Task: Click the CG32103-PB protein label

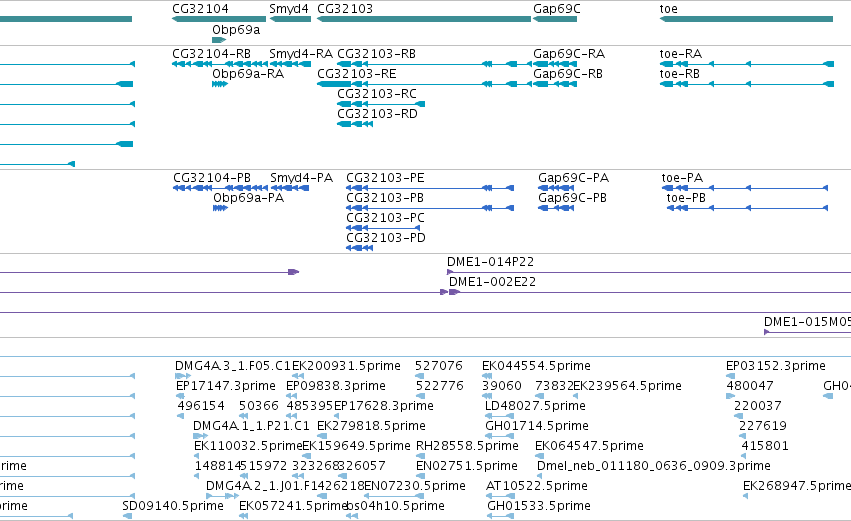Action: click(x=385, y=198)
